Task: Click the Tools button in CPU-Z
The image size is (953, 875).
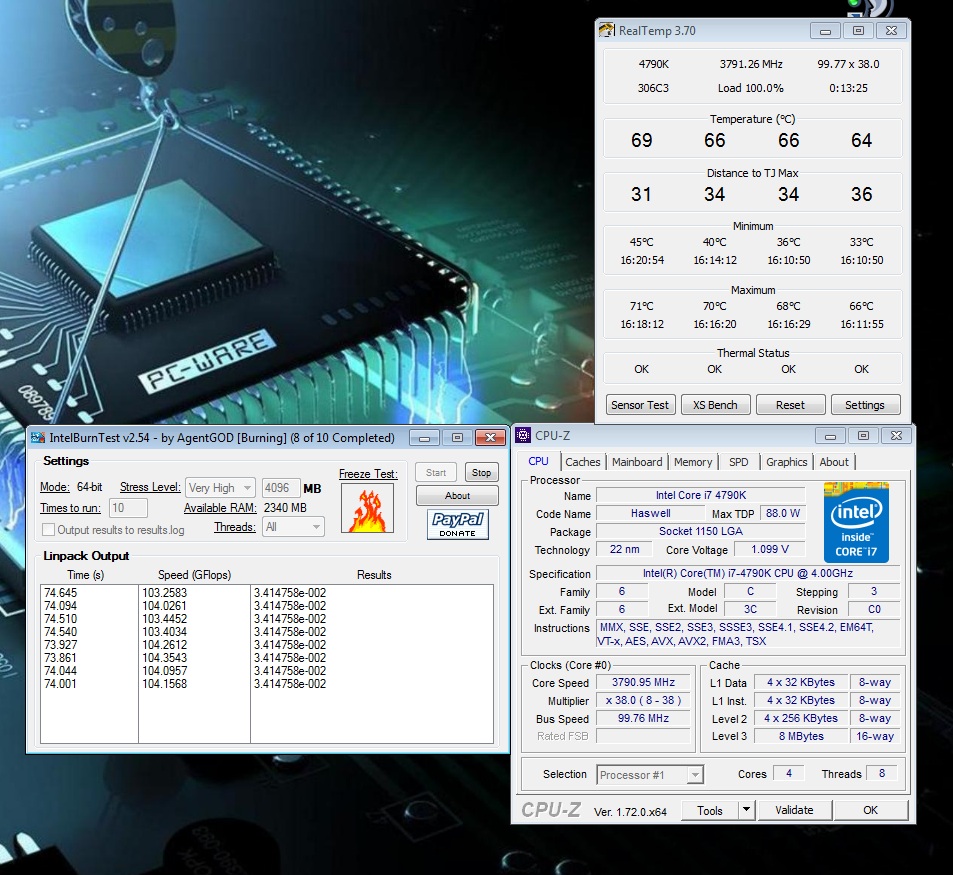Action: 709,810
